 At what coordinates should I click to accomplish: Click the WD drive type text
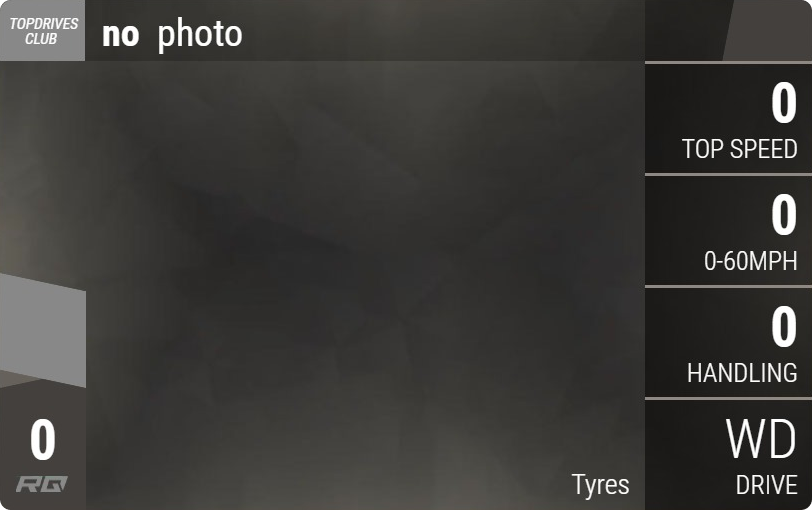point(761,439)
